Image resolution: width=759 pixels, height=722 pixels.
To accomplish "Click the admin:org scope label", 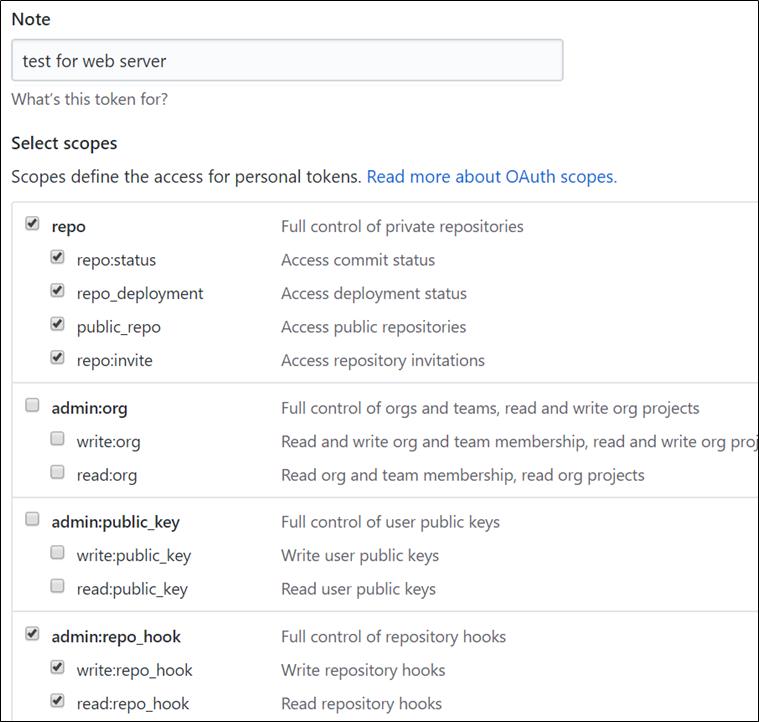I will click(89, 408).
